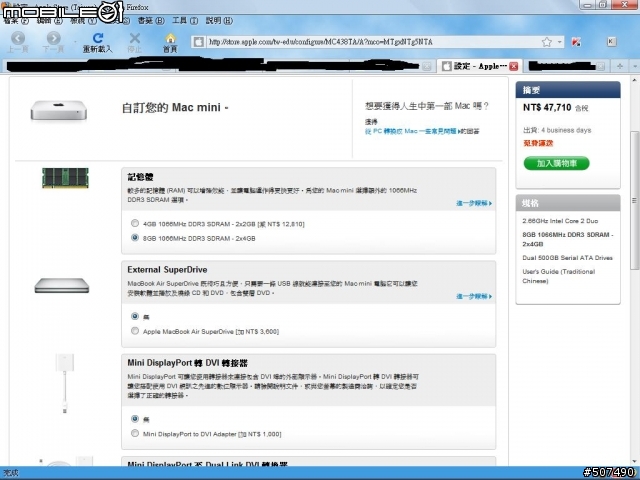Open the list-all-tabs dropdown arrow
Screen dimensions: 640x480
(634, 66)
